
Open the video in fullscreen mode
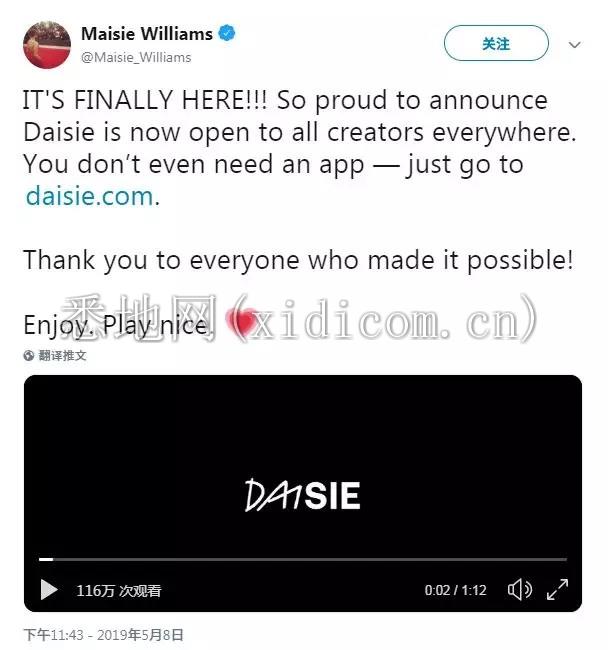tap(557, 589)
